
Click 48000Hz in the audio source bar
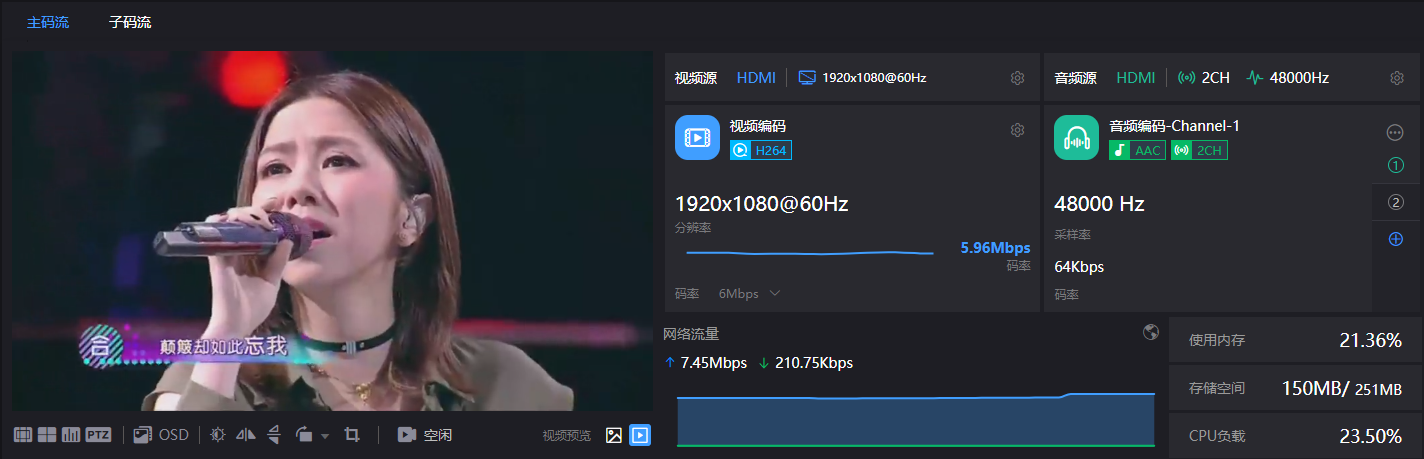[1299, 77]
